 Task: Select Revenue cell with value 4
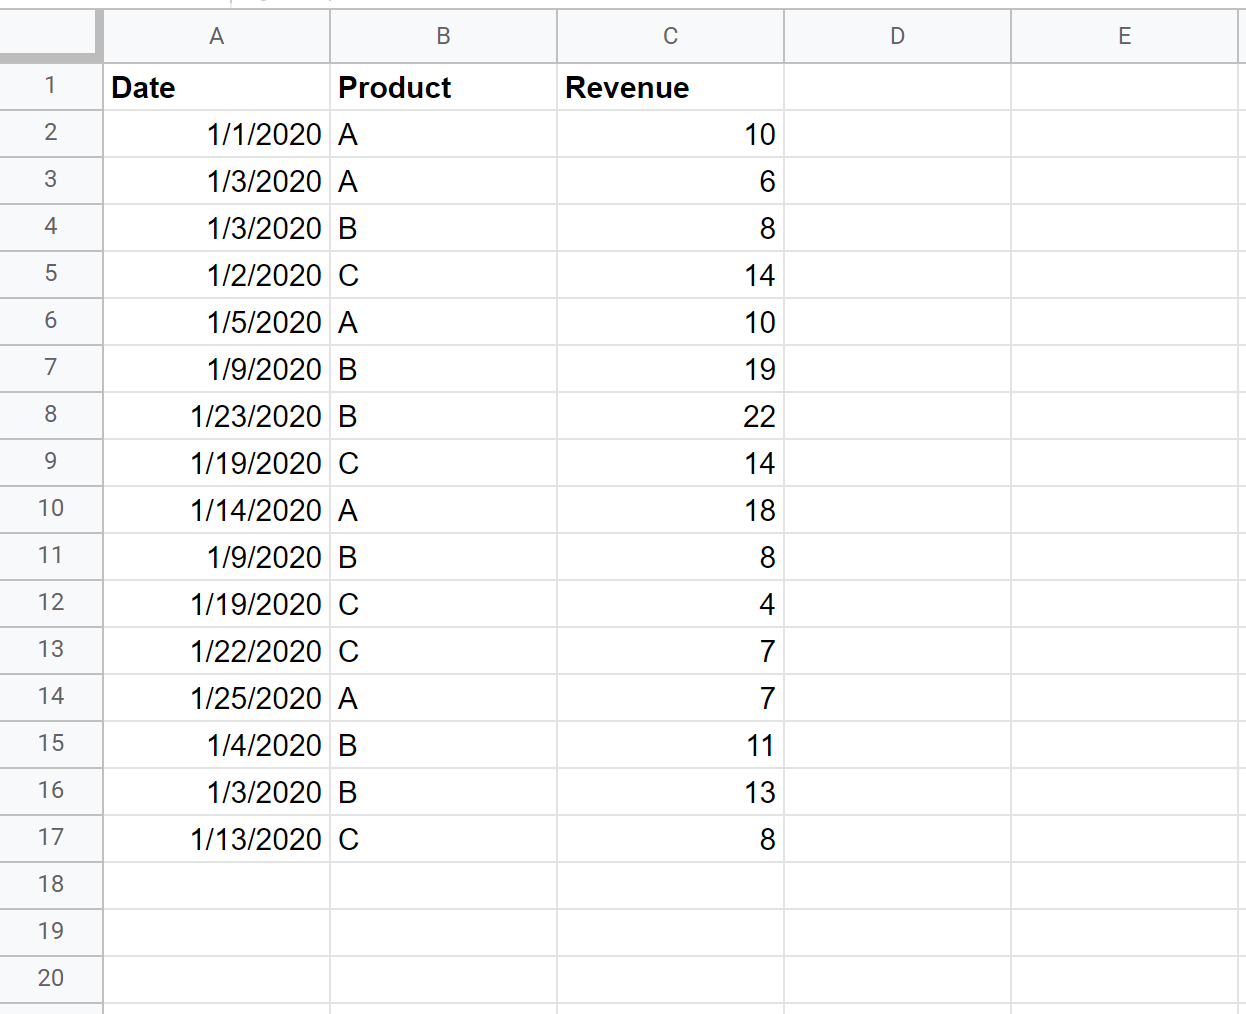point(670,604)
